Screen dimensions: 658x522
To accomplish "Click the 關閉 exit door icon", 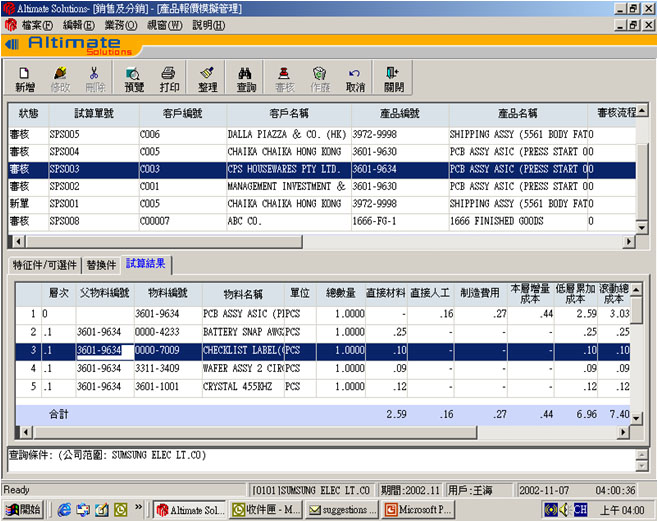I will pyautogui.click(x=393, y=79).
